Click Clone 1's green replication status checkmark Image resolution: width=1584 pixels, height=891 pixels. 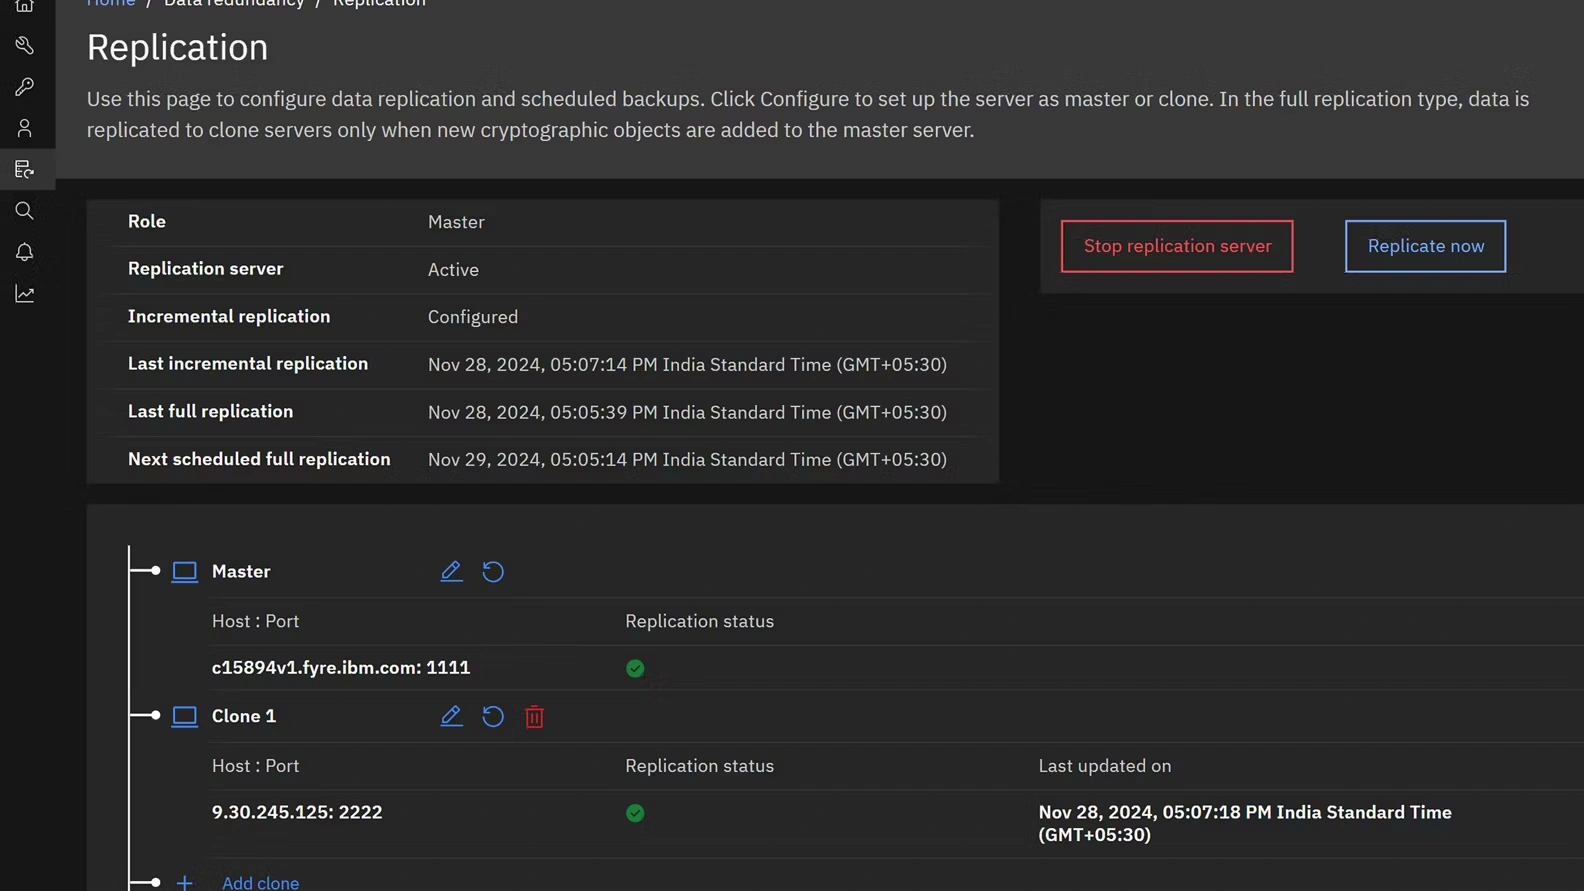pyautogui.click(x=635, y=813)
